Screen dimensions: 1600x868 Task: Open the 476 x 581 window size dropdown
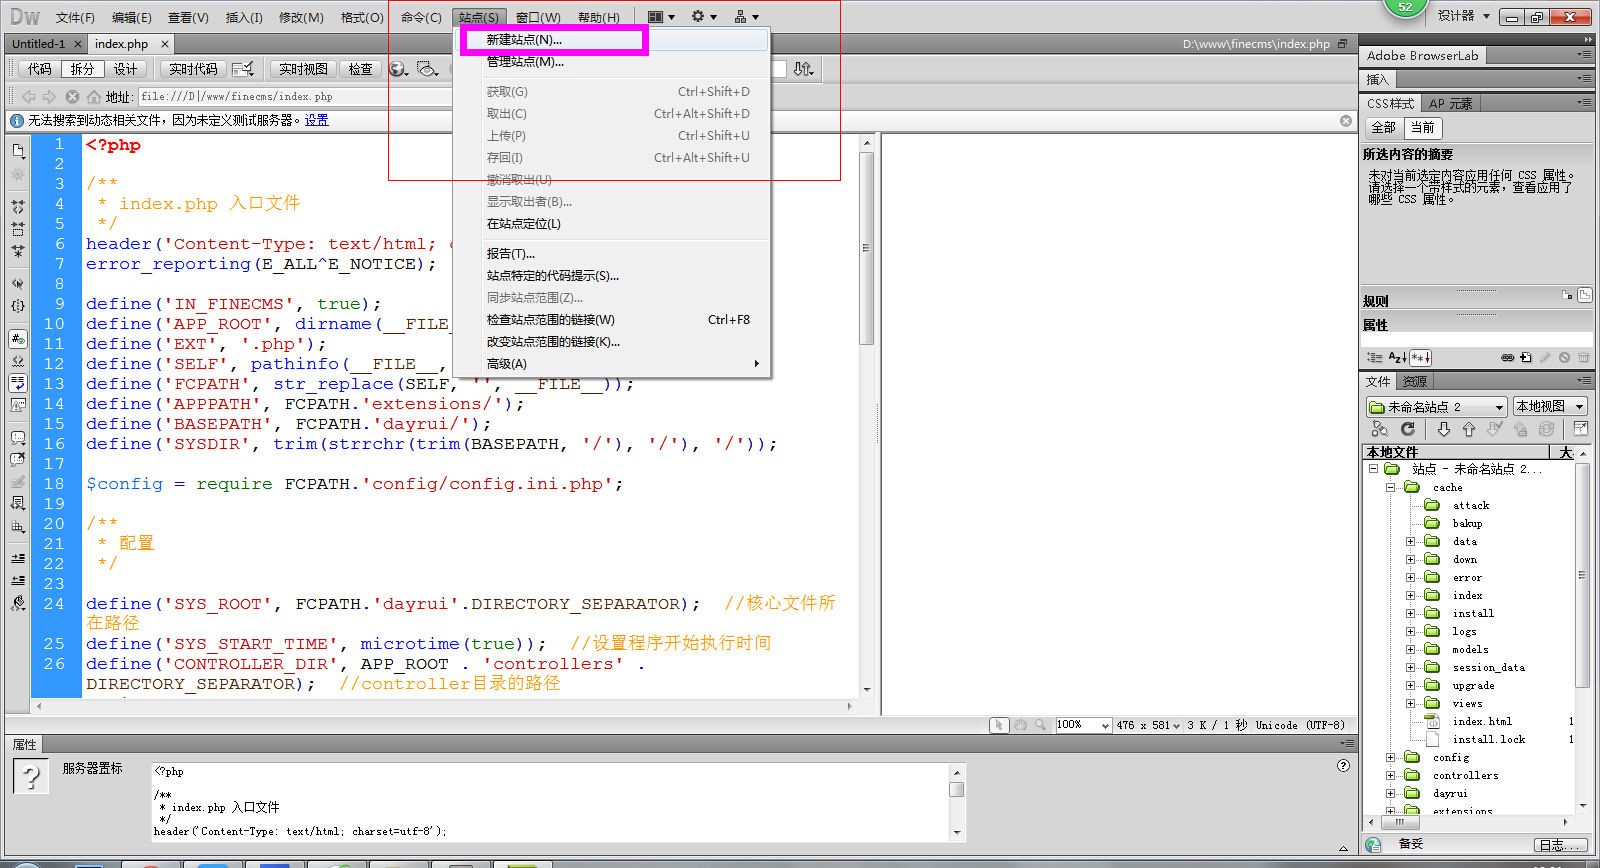click(1148, 725)
